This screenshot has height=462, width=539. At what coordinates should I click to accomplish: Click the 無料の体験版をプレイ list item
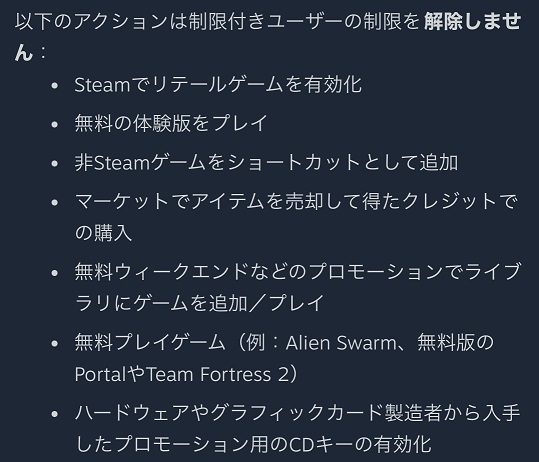point(171,123)
